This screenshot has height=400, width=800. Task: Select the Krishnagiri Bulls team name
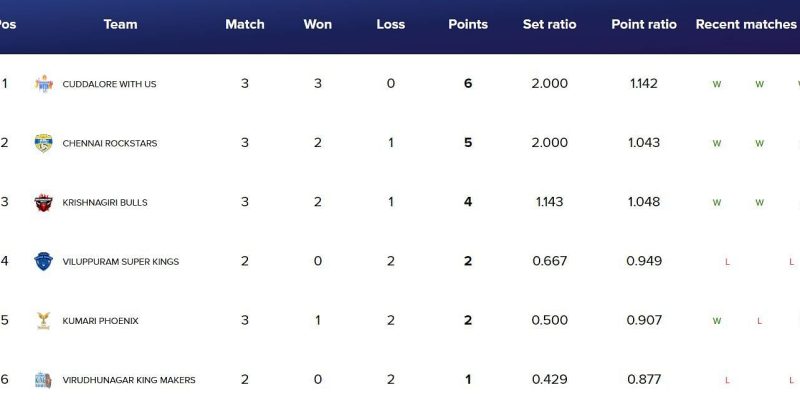click(x=105, y=202)
